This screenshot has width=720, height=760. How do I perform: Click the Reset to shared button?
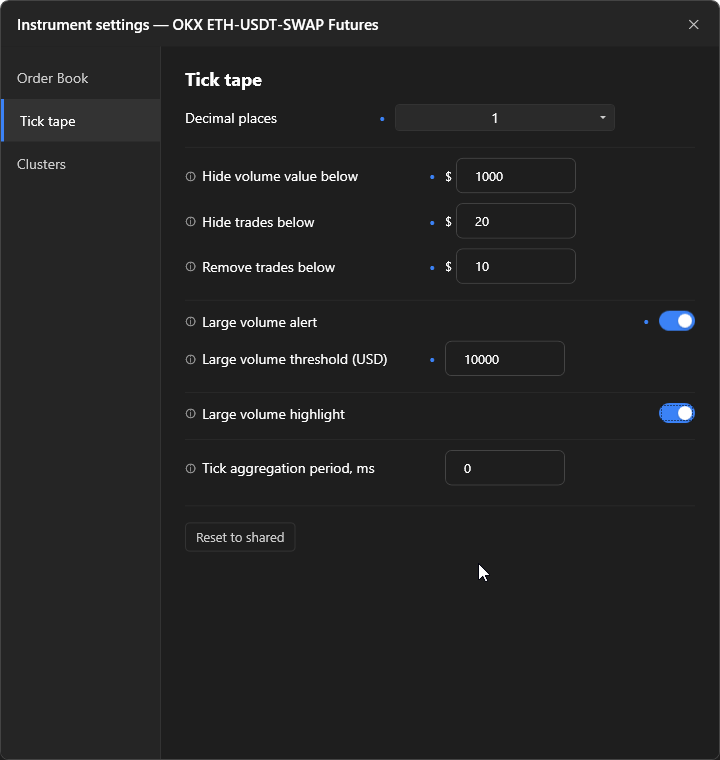(240, 537)
